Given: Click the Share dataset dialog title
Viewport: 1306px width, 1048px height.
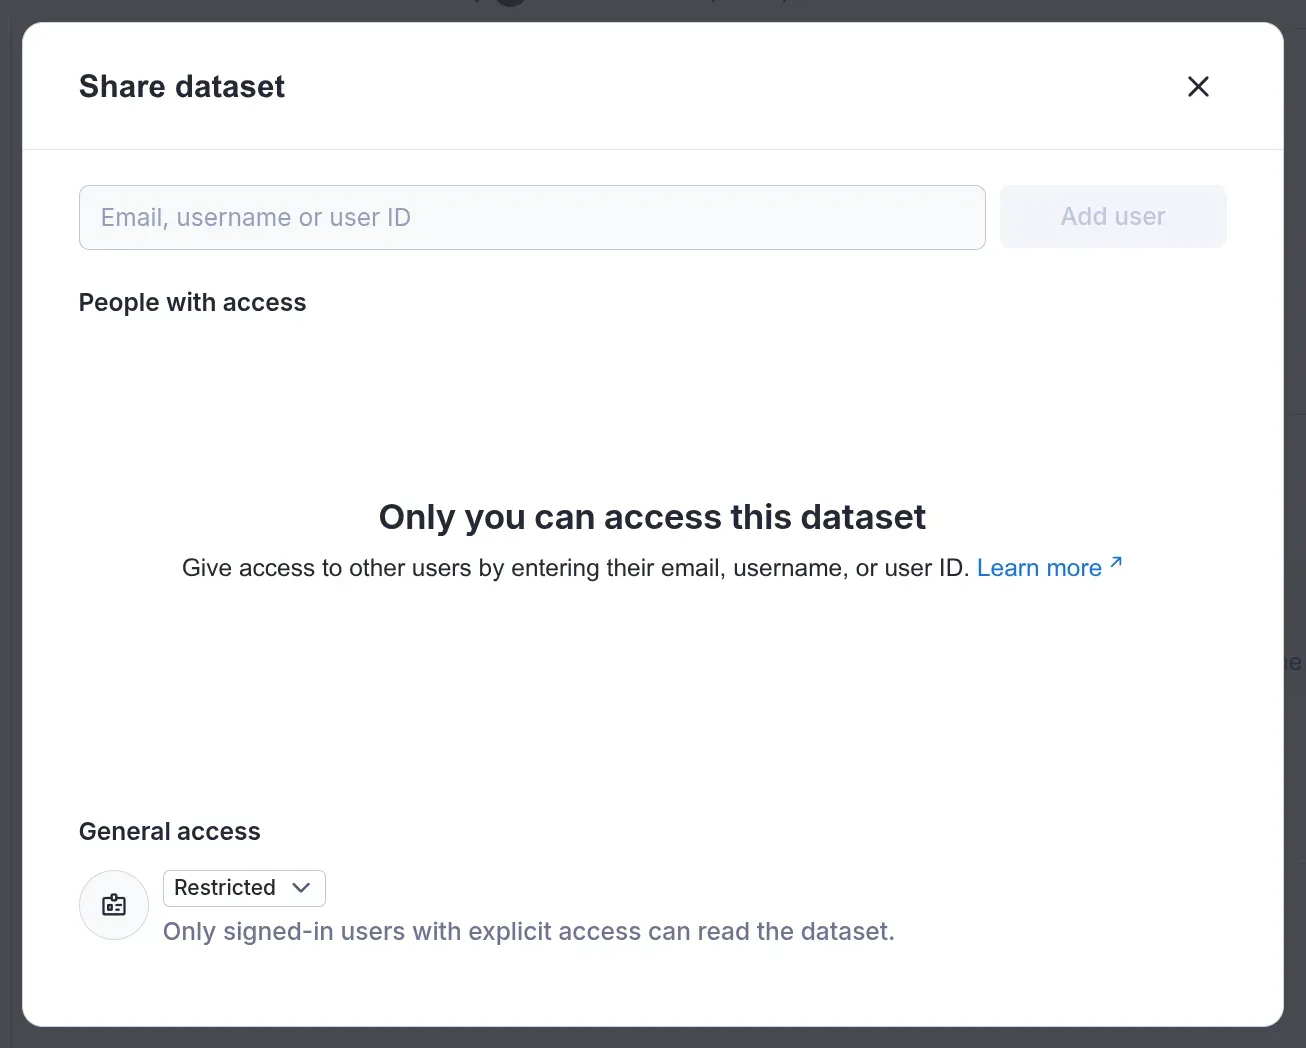Looking at the screenshot, I should [x=181, y=87].
